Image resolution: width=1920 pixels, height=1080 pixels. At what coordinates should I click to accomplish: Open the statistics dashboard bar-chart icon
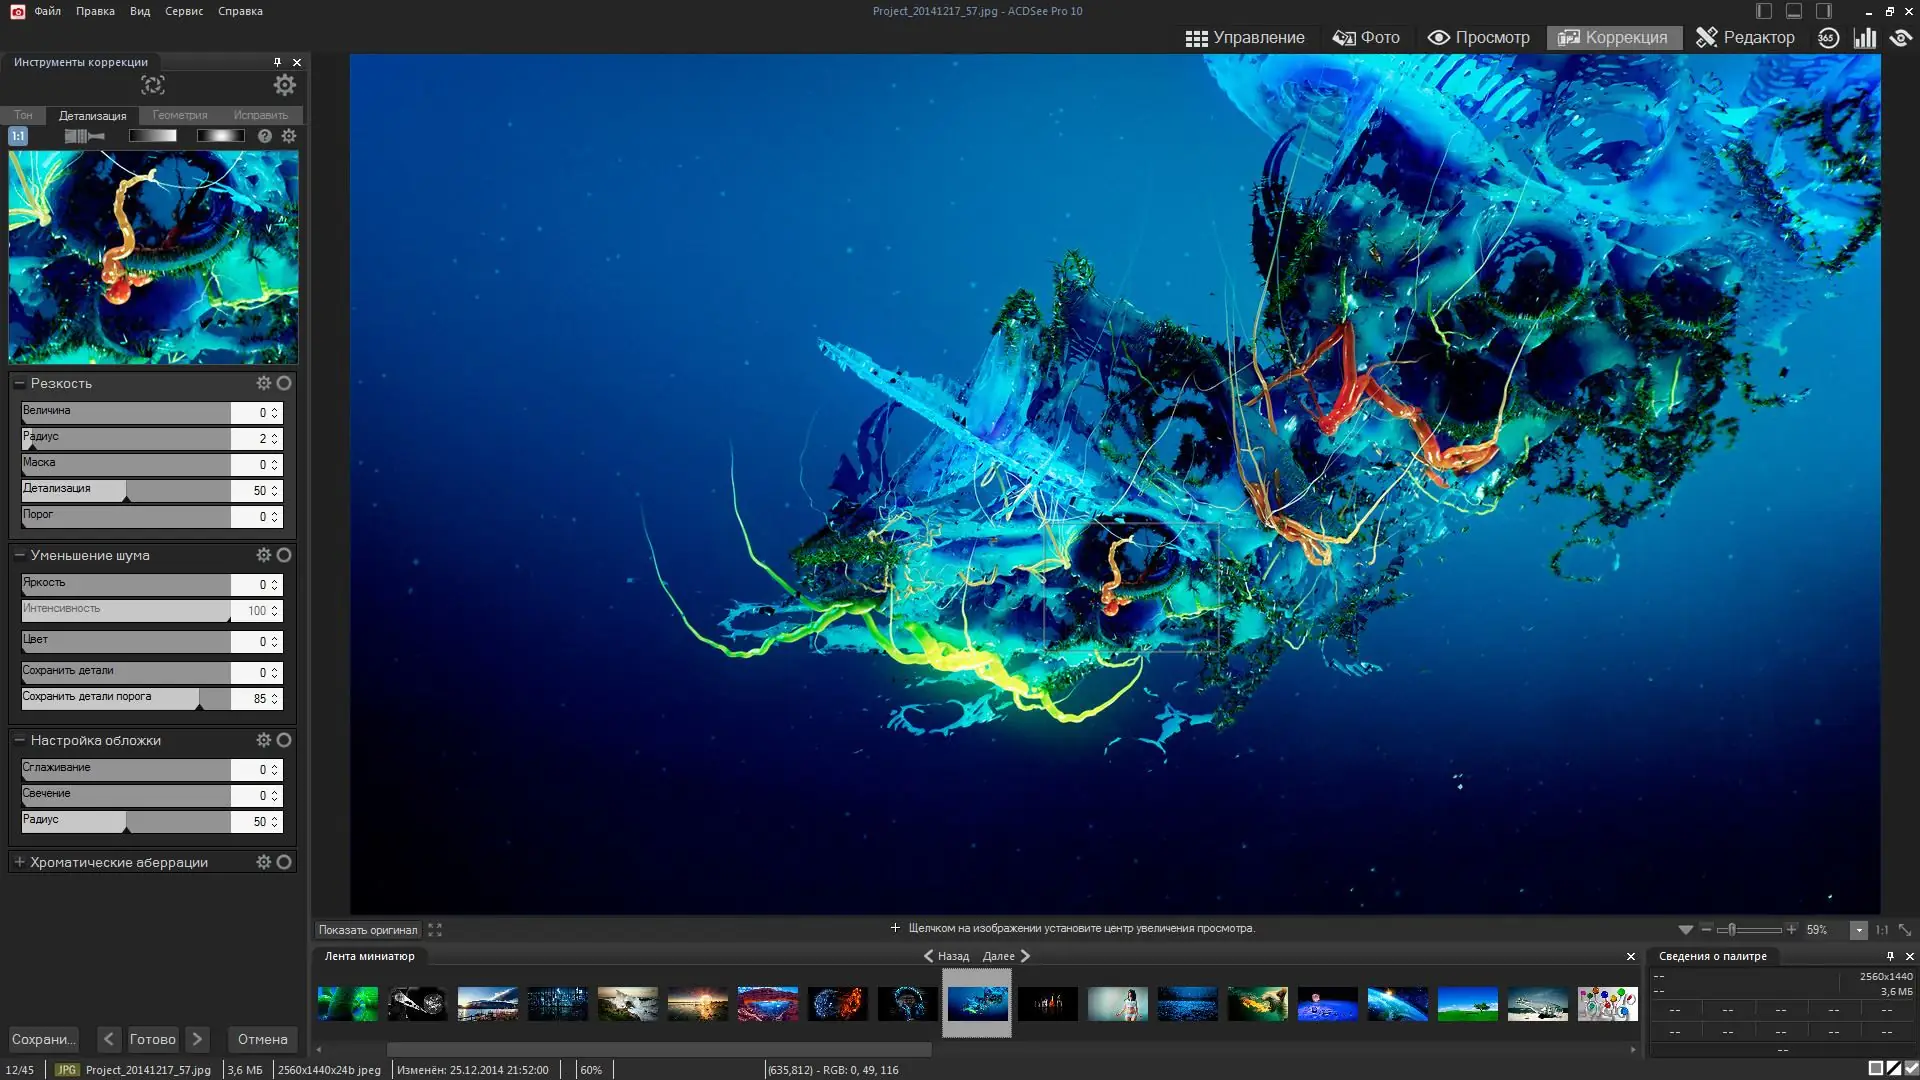point(1865,38)
